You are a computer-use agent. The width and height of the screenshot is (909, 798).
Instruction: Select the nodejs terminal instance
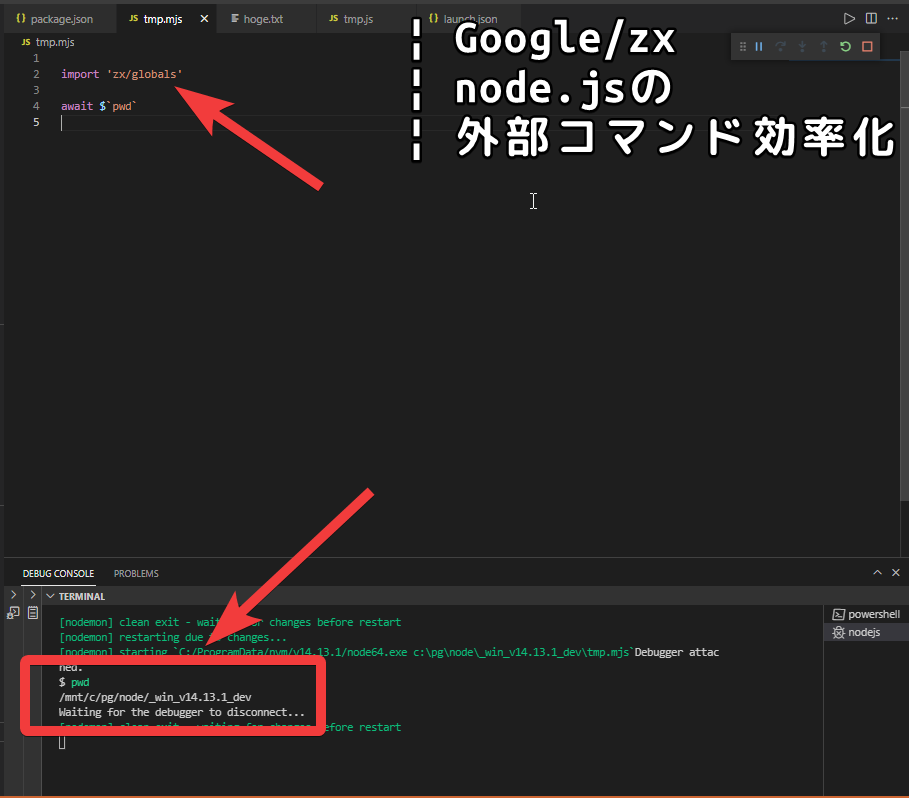pos(859,633)
